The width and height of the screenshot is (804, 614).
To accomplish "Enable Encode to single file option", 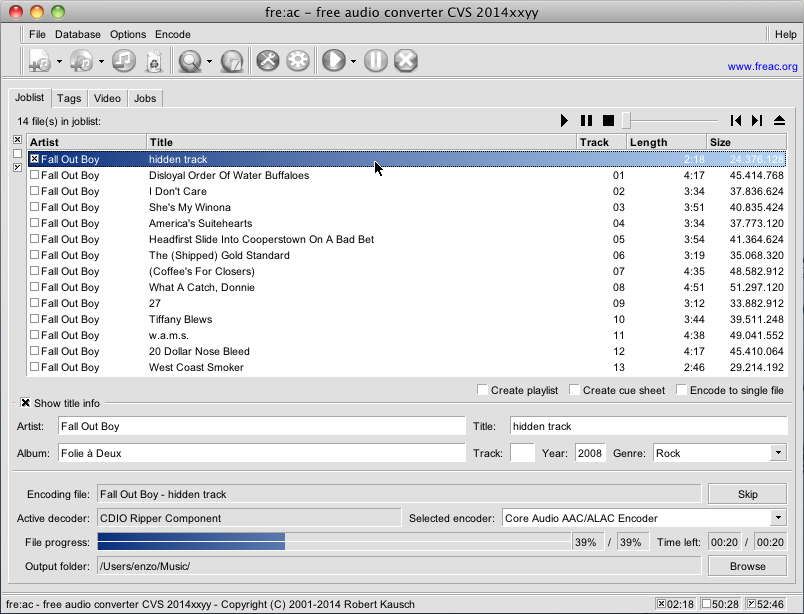I will (681, 390).
